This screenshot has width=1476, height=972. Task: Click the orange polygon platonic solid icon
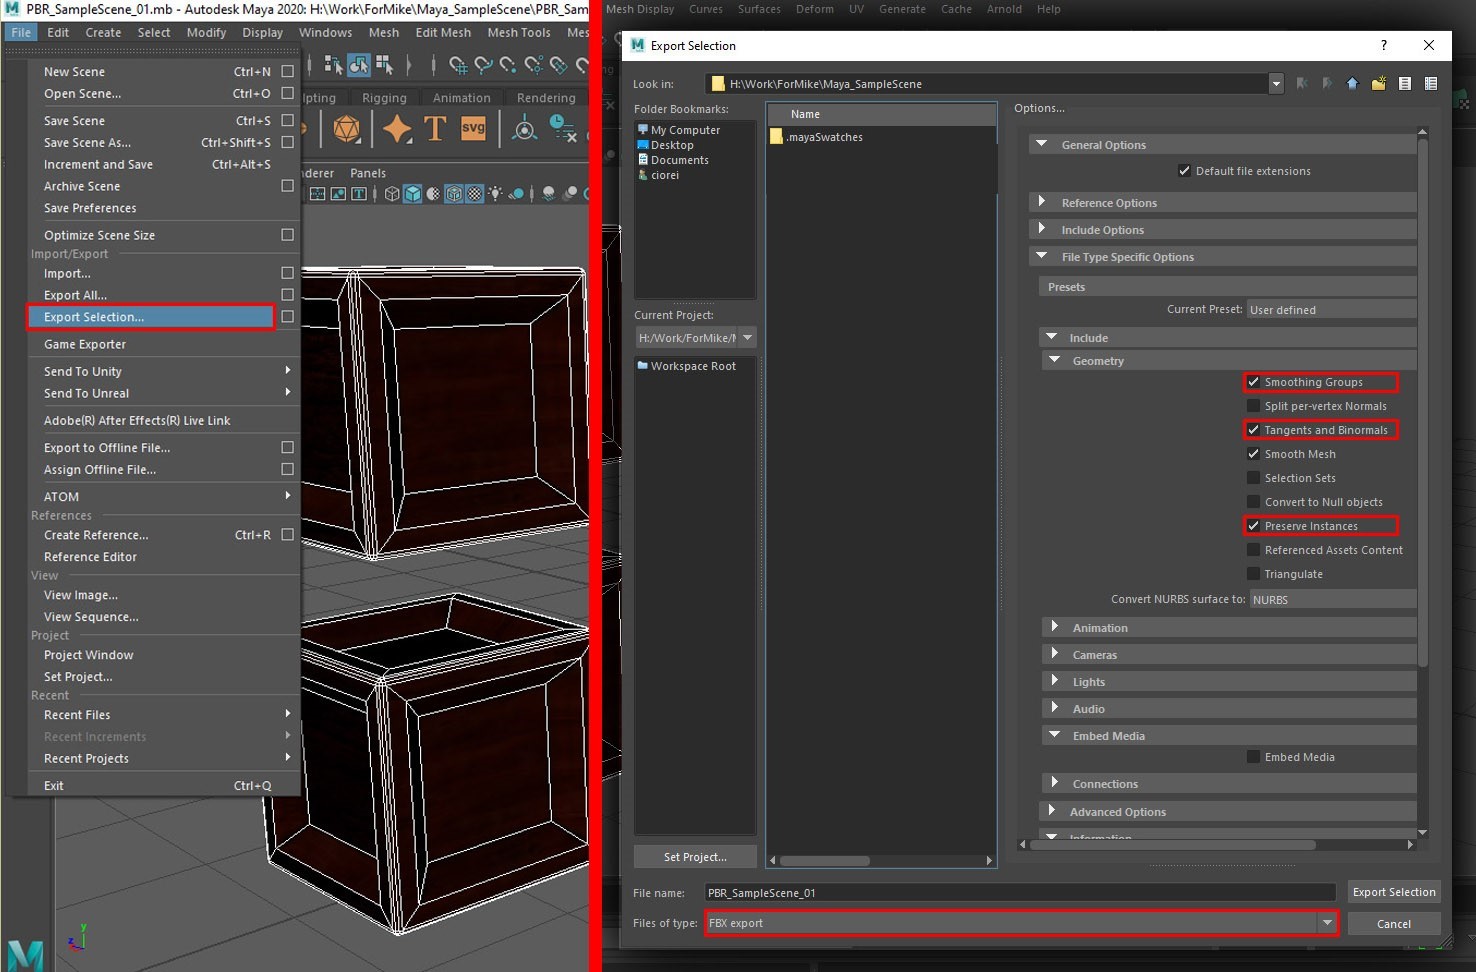coord(347,128)
